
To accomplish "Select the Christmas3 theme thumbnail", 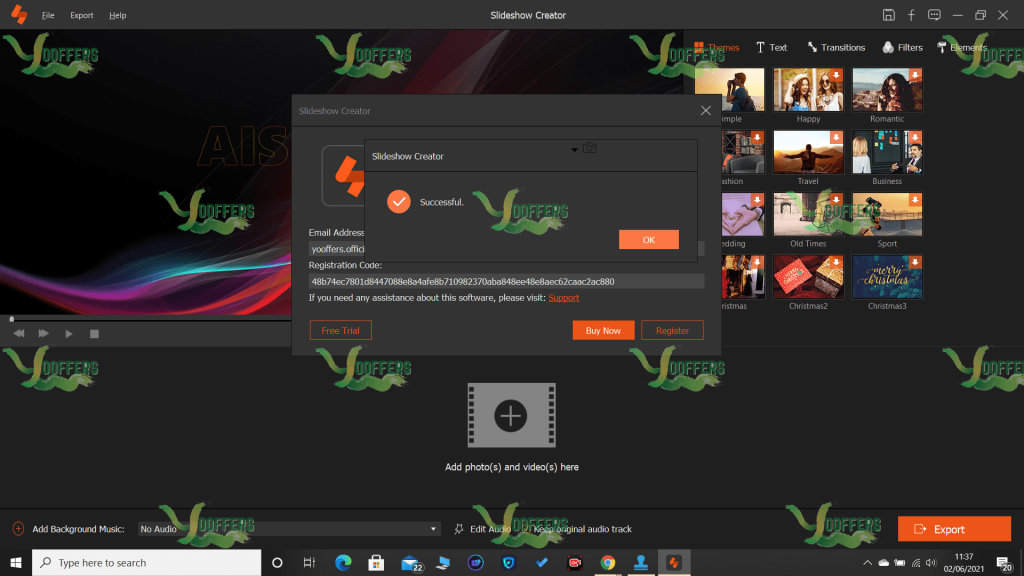I will [x=887, y=276].
